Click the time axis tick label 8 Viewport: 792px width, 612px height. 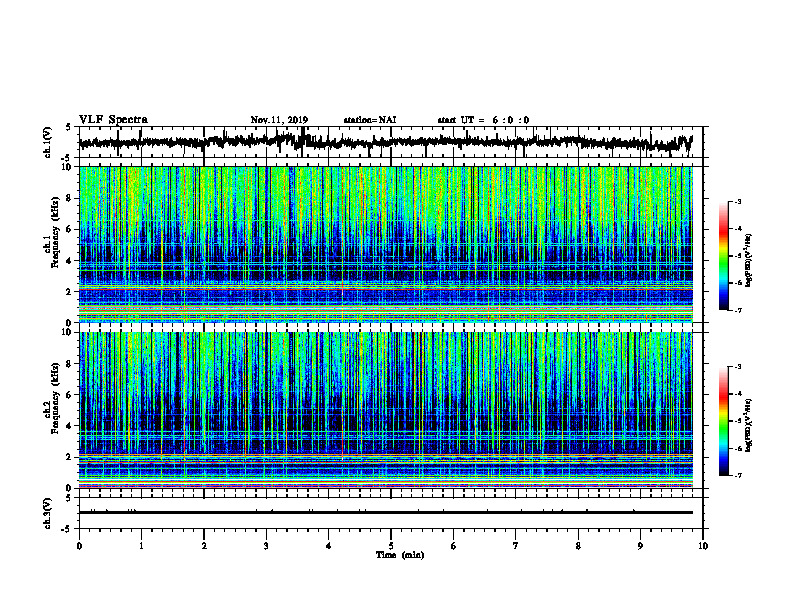tap(578, 546)
